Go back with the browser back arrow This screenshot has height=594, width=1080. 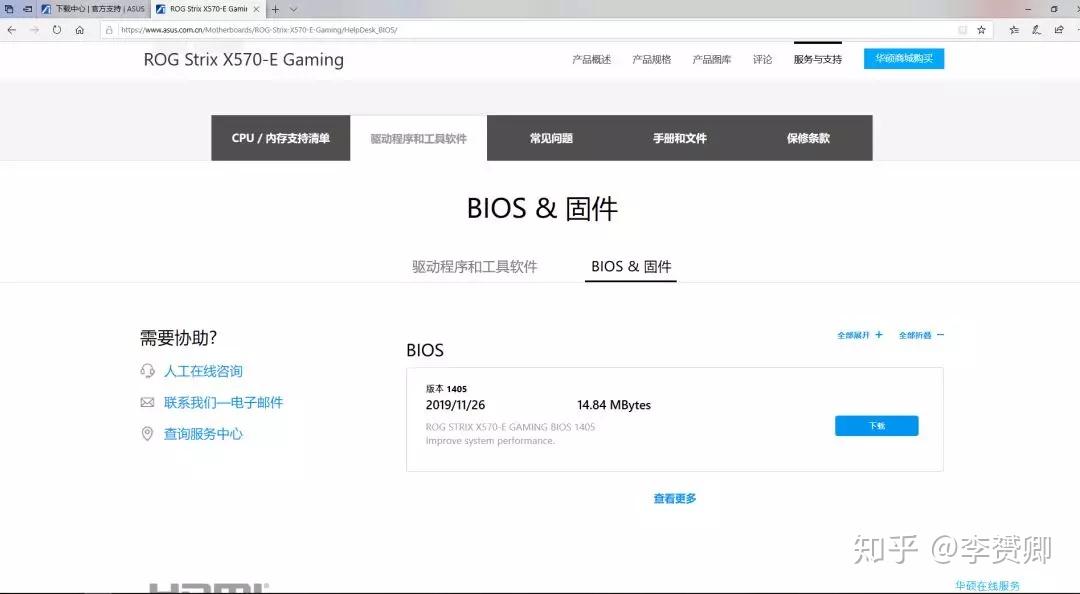(12, 30)
